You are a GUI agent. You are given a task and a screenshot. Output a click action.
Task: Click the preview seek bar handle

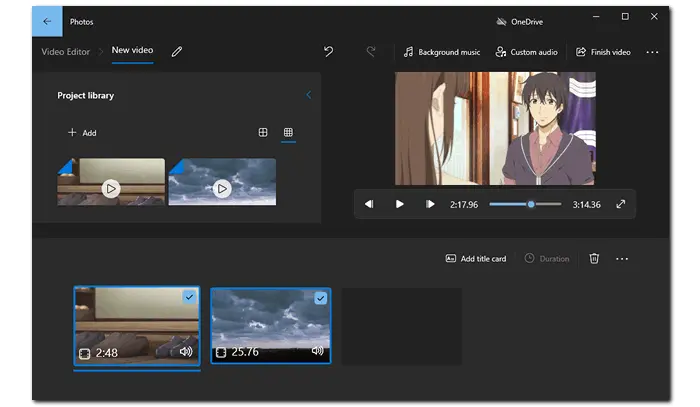point(531,204)
